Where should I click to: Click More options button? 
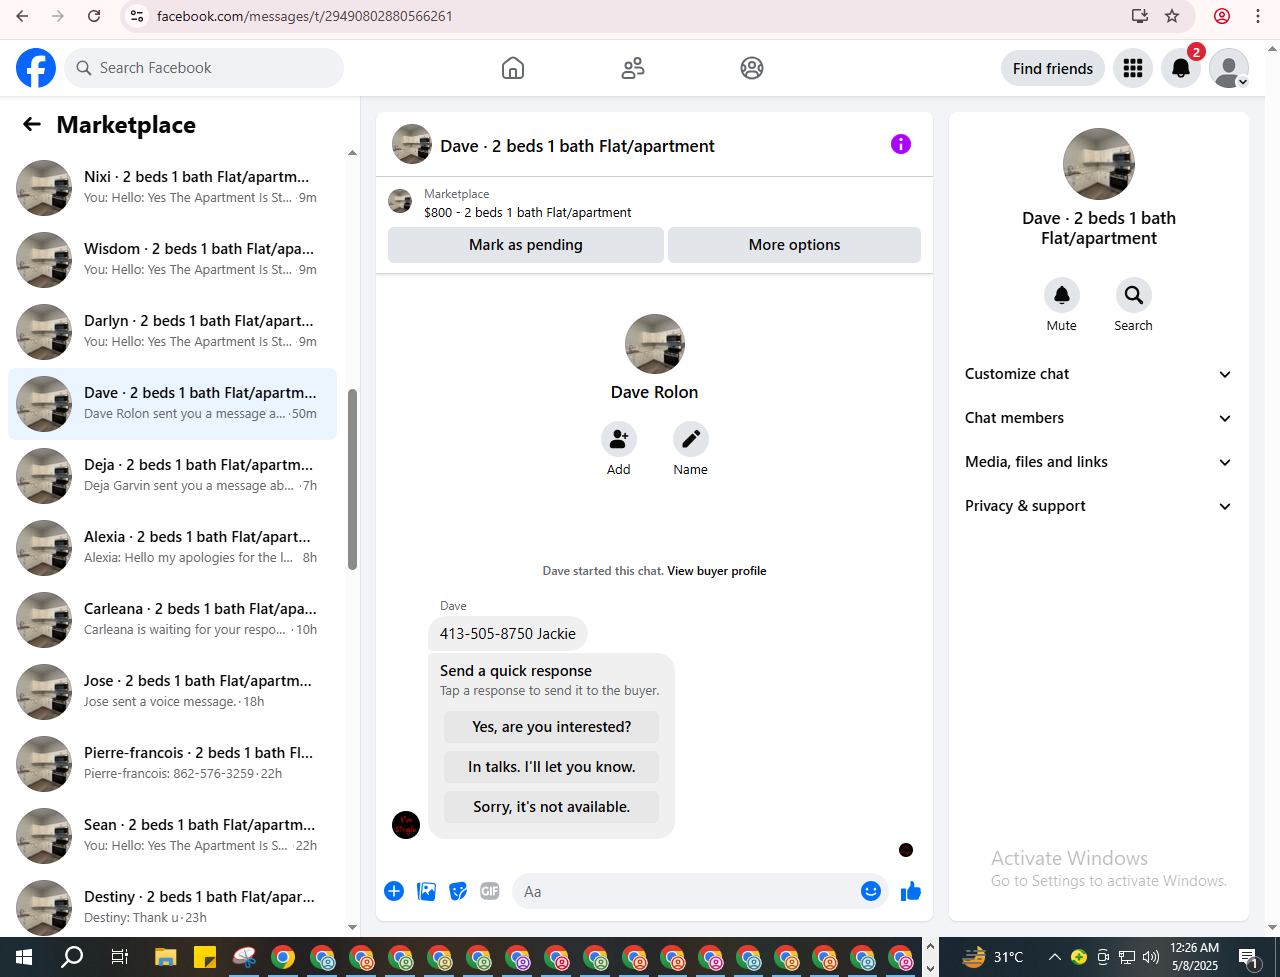pos(794,245)
